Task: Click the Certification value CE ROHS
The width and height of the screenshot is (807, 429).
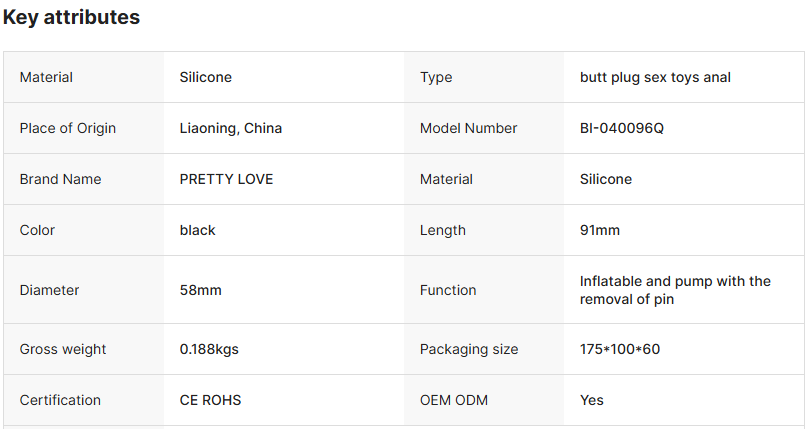Action: click(210, 400)
